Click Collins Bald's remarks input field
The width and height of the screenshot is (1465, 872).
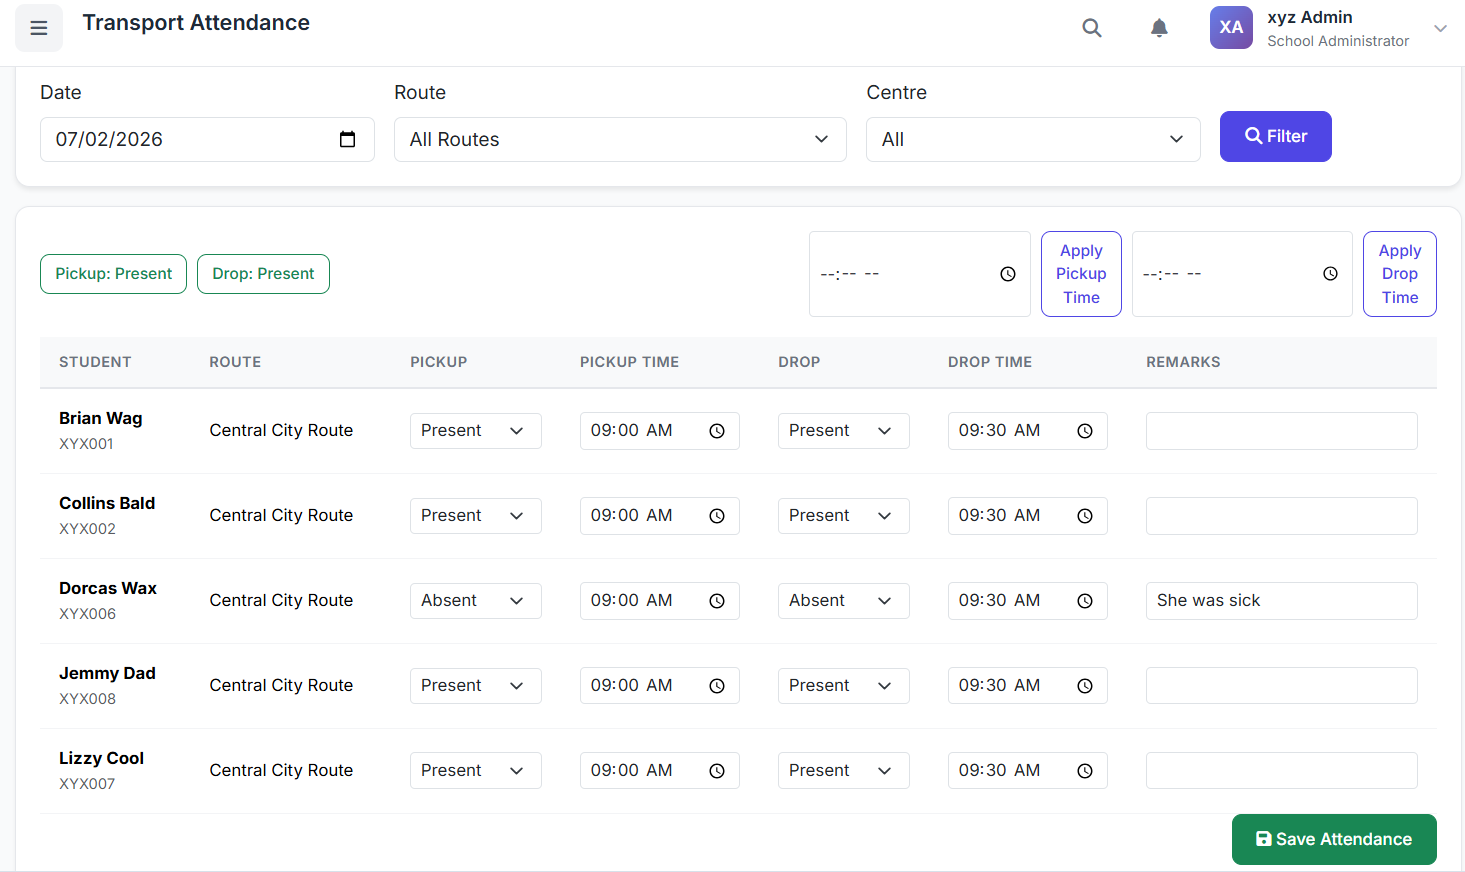click(1281, 516)
